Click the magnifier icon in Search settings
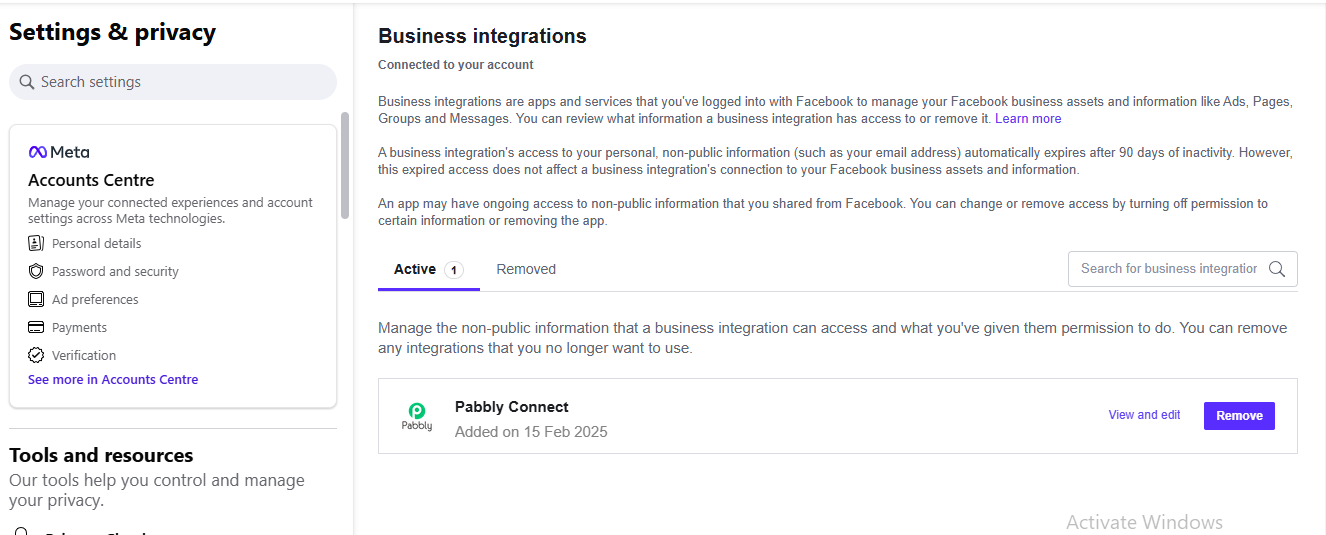The width and height of the screenshot is (1326, 535). [27, 82]
